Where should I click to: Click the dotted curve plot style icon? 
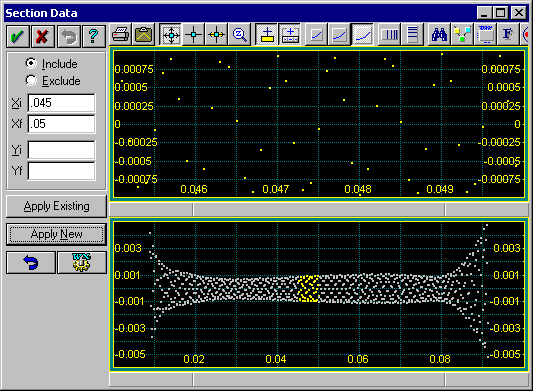(362, 34)
